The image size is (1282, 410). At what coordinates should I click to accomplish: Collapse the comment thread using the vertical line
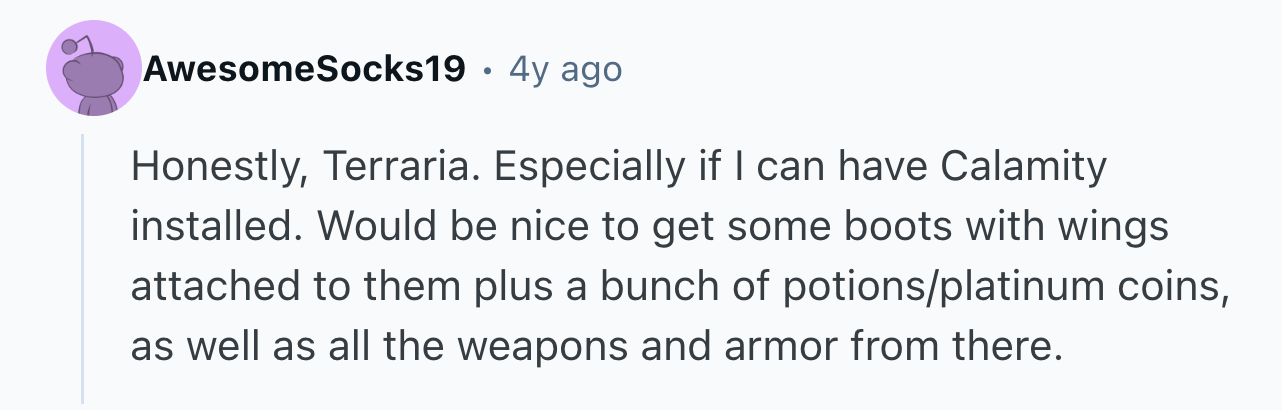pyautogui.click(x=83, y=270)
